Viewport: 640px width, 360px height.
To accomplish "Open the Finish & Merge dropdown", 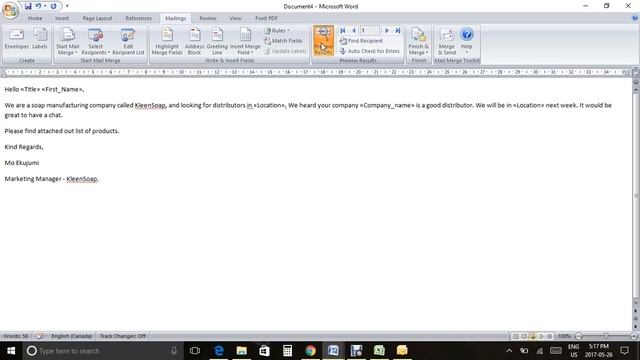I will (x=418, y=41).
